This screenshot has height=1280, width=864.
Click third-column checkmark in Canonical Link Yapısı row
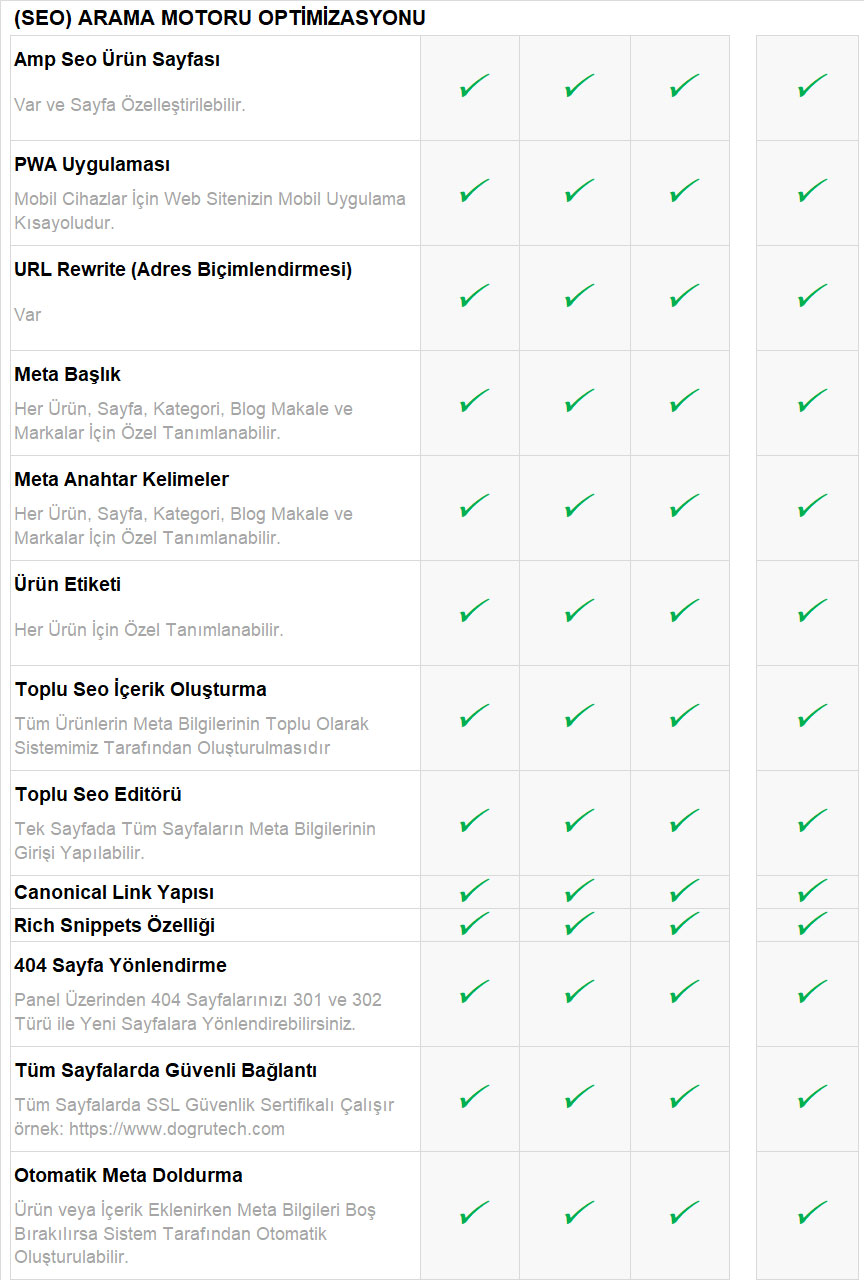pyautogui.click(x=684, y=891)
